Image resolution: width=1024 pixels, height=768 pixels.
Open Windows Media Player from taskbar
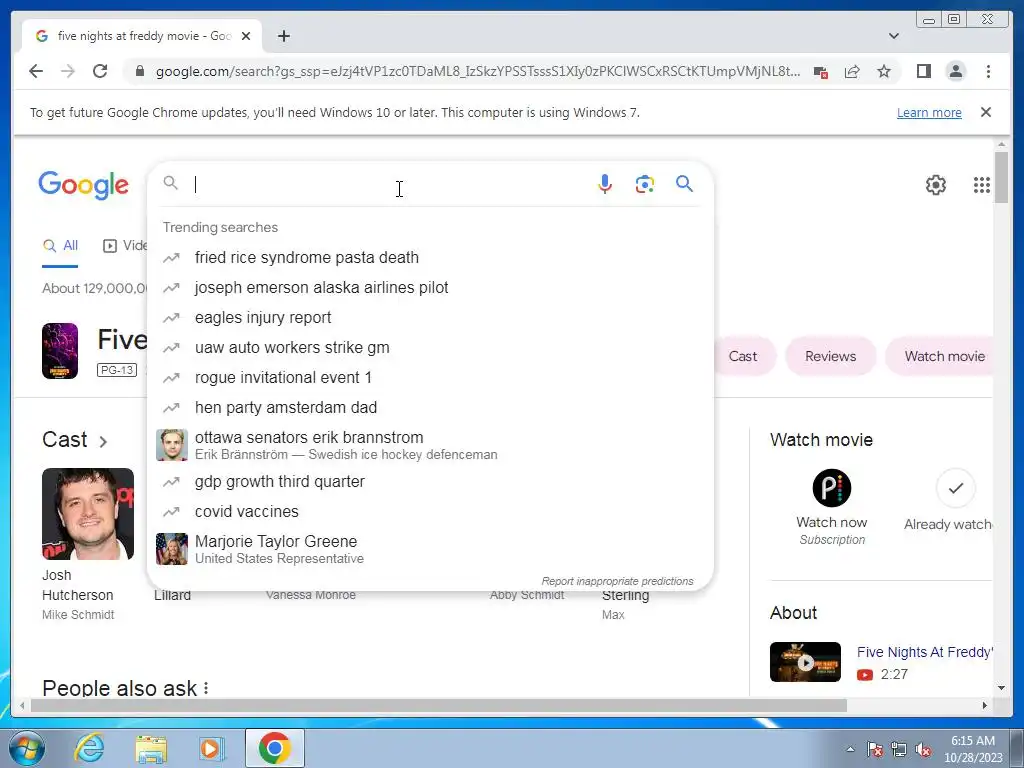point(212,748)
